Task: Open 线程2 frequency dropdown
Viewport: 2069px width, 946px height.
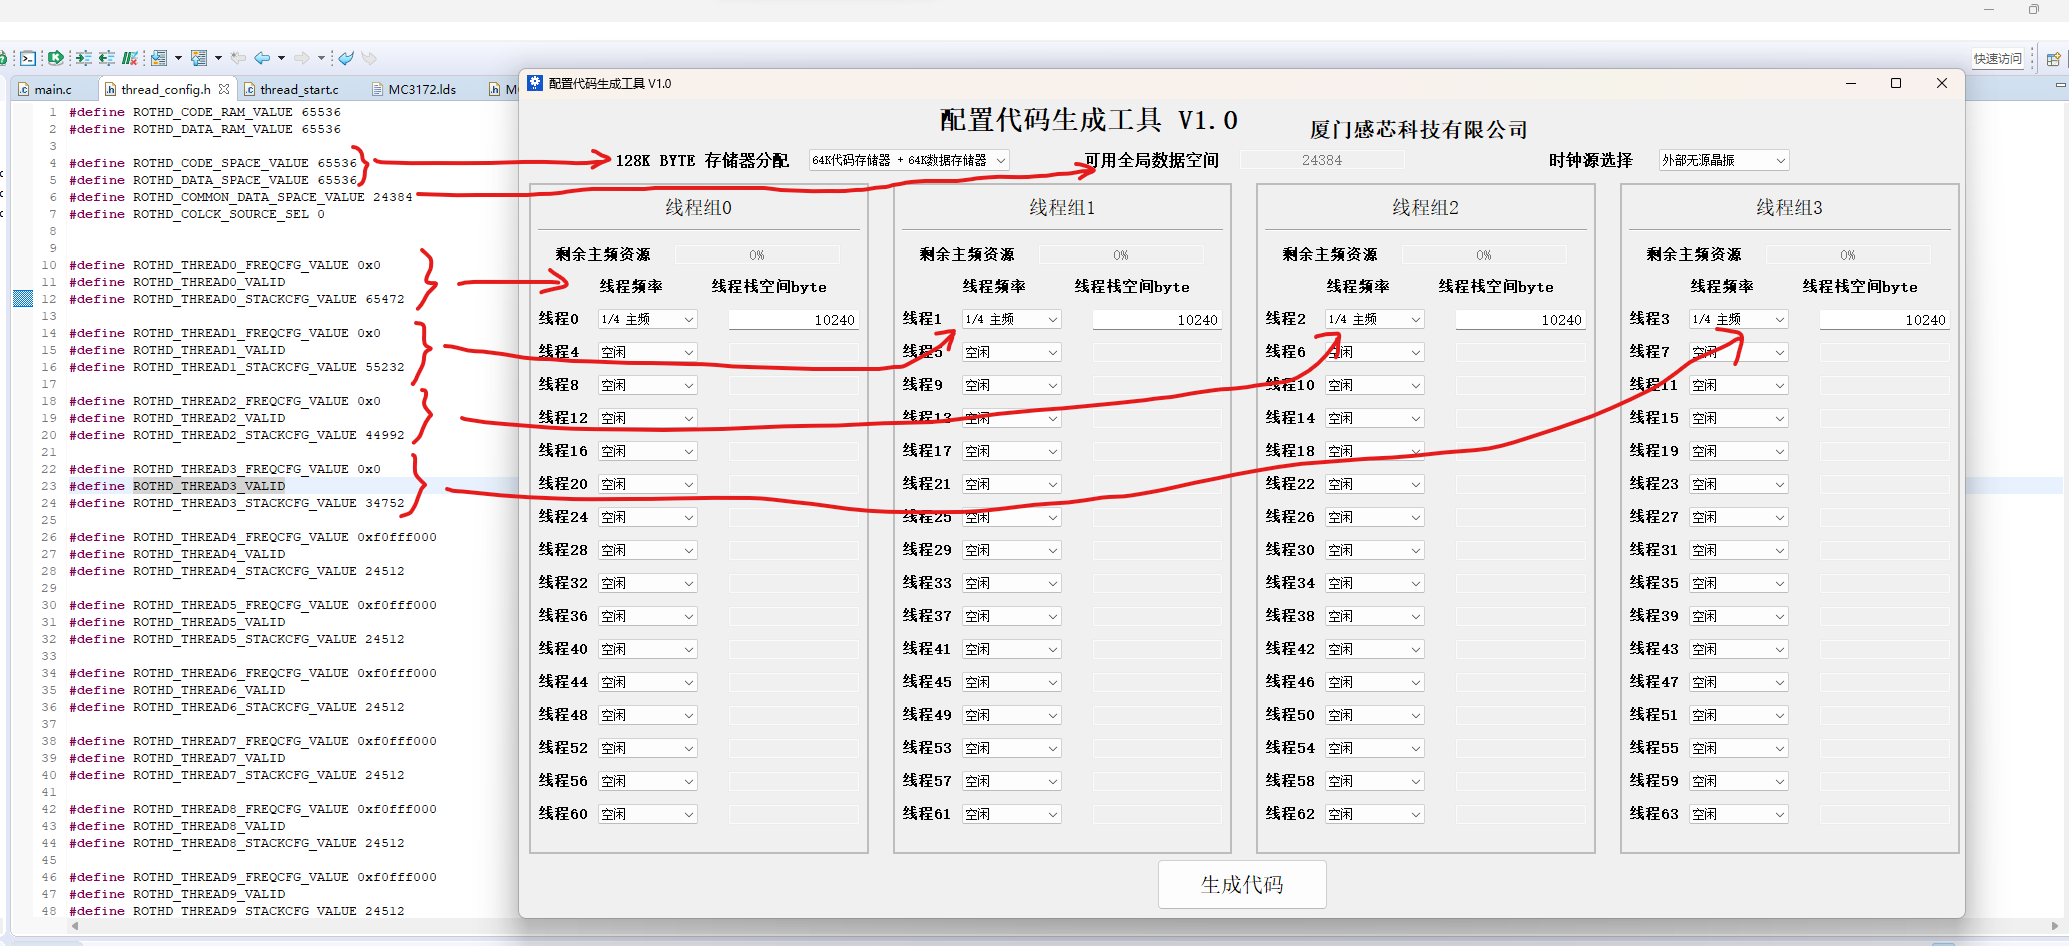Action: (x=1375, y=319)
